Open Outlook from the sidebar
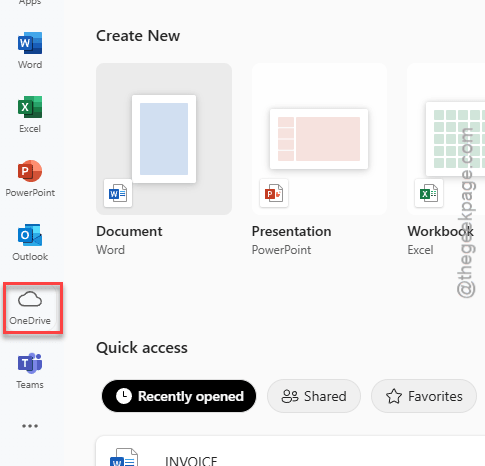The width and height of the screenshot is (485, 466). 30,242
